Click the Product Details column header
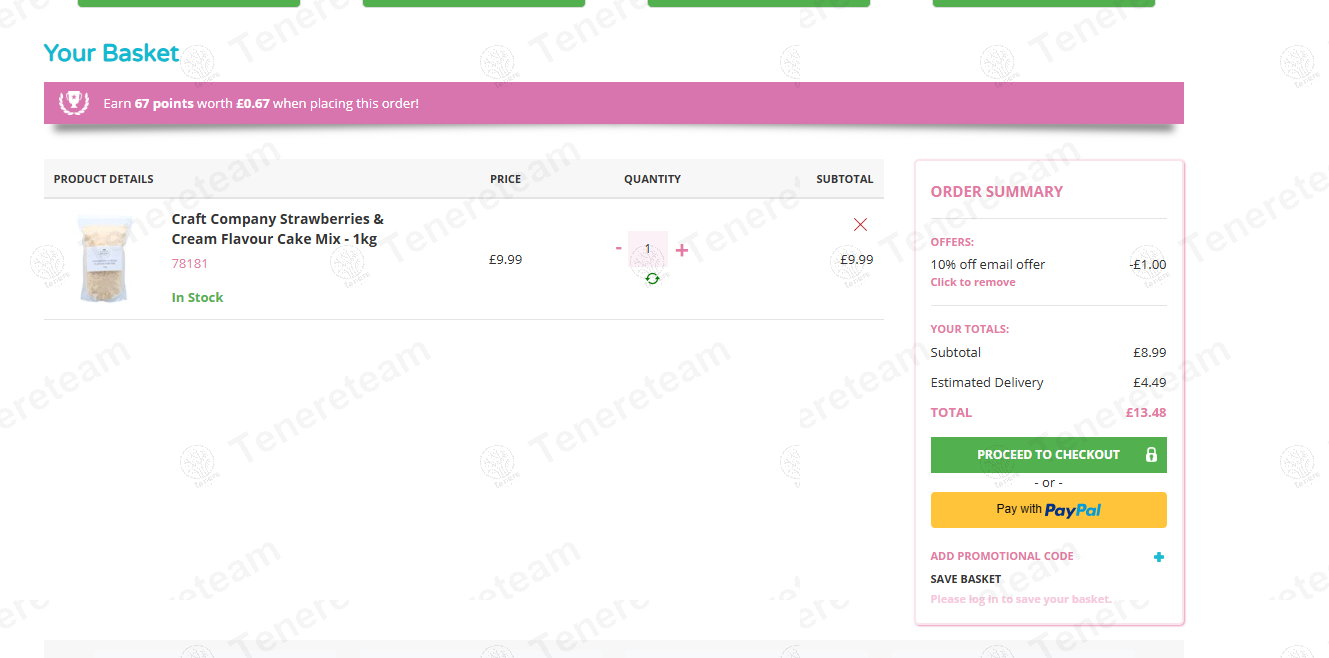The image size is (1329, 658). point(104,179)
